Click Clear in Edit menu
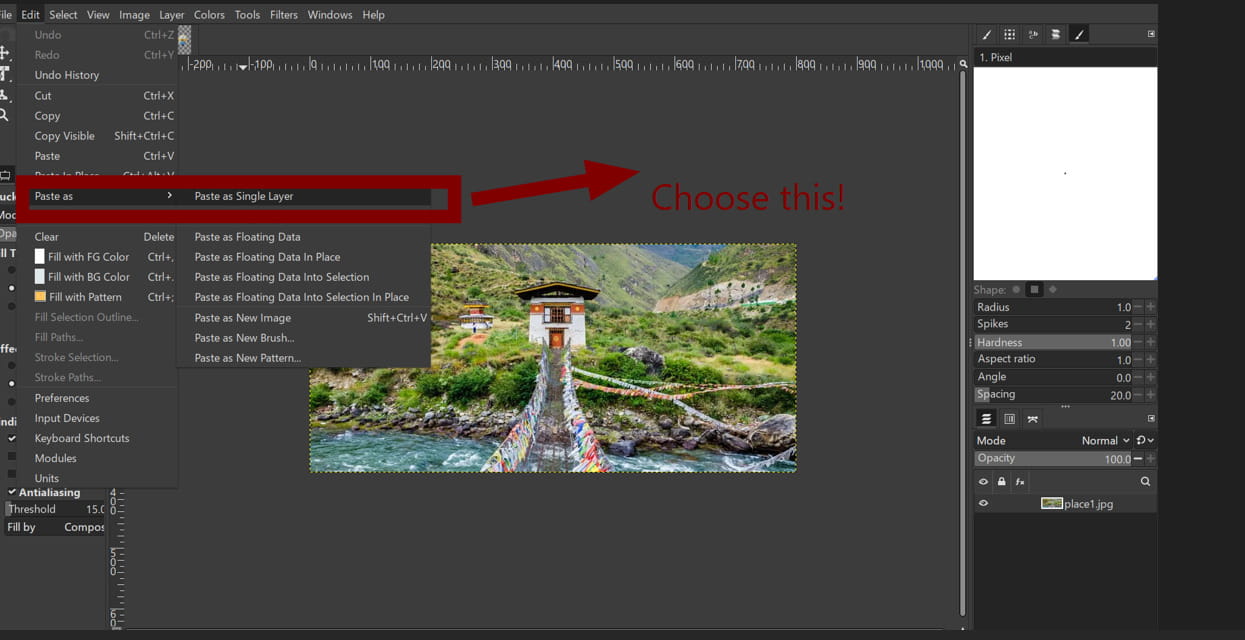The width and height of the screenshot is (1245, 640). coord(97,237)
